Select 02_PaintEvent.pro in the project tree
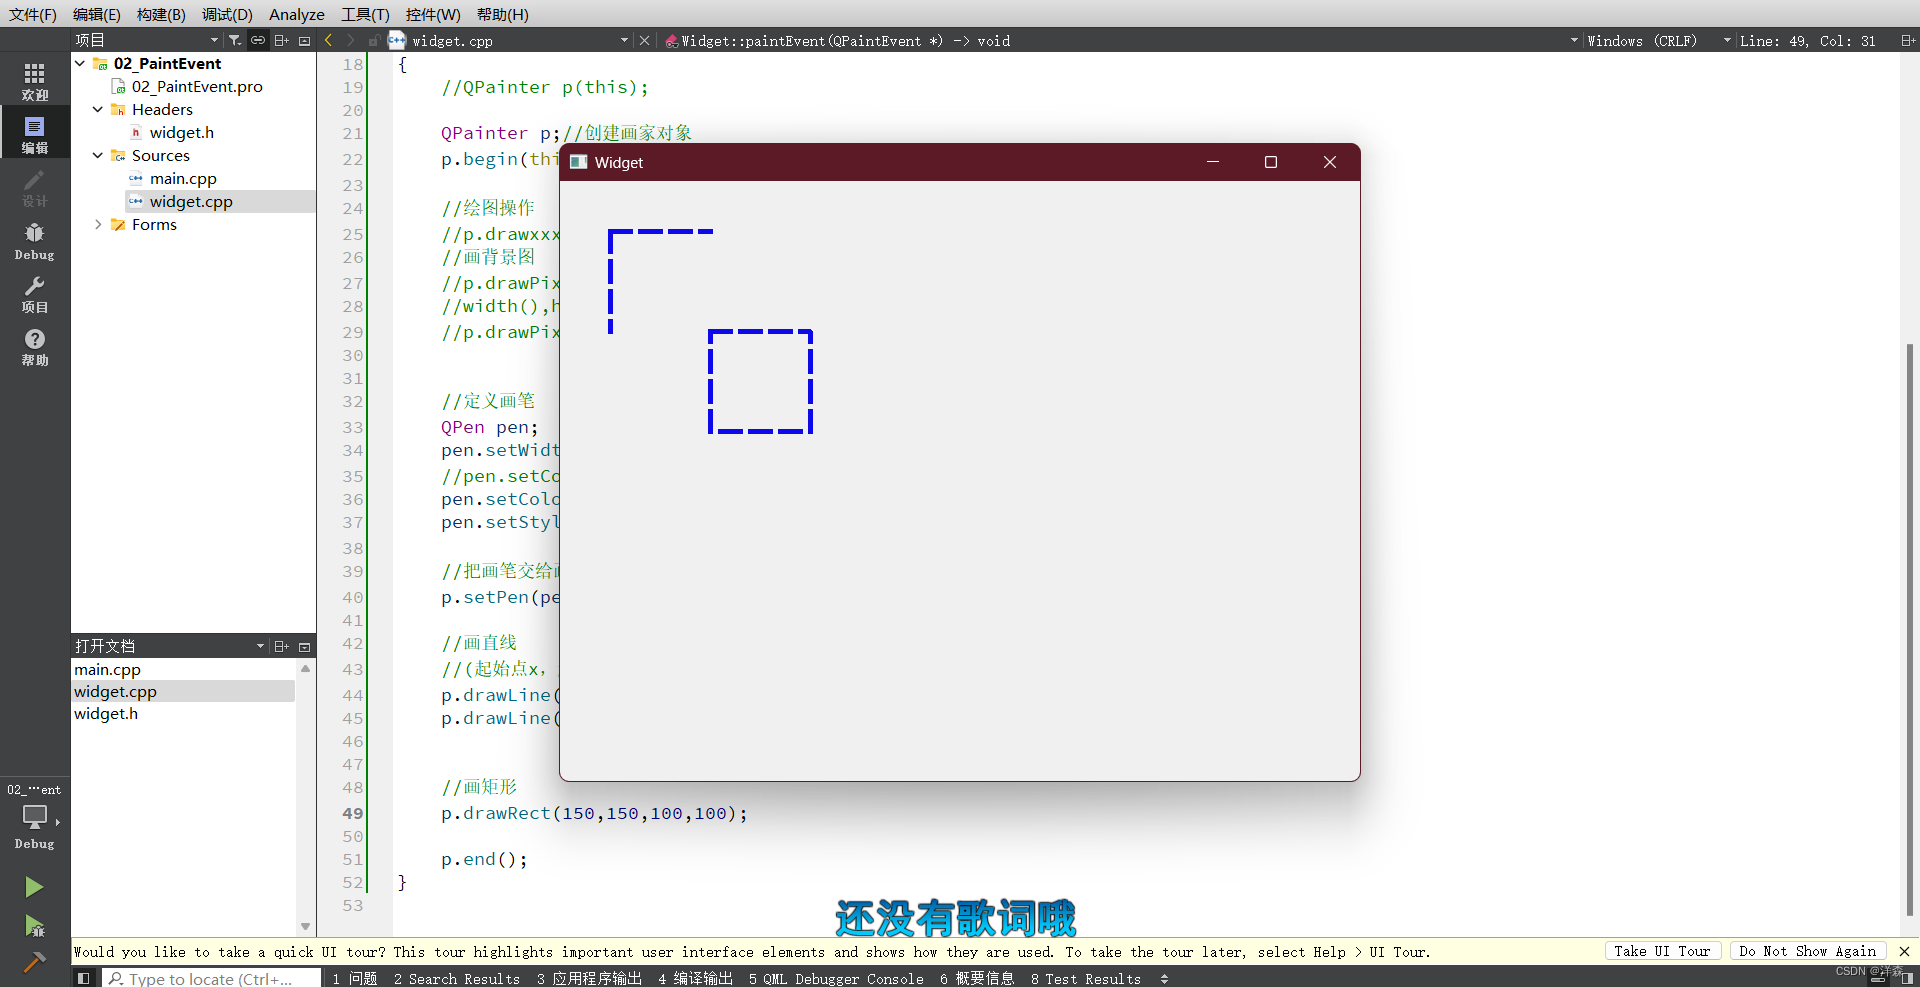Image resolution: width=1920 pixels, height=987 pixels. tap(197, 86)
